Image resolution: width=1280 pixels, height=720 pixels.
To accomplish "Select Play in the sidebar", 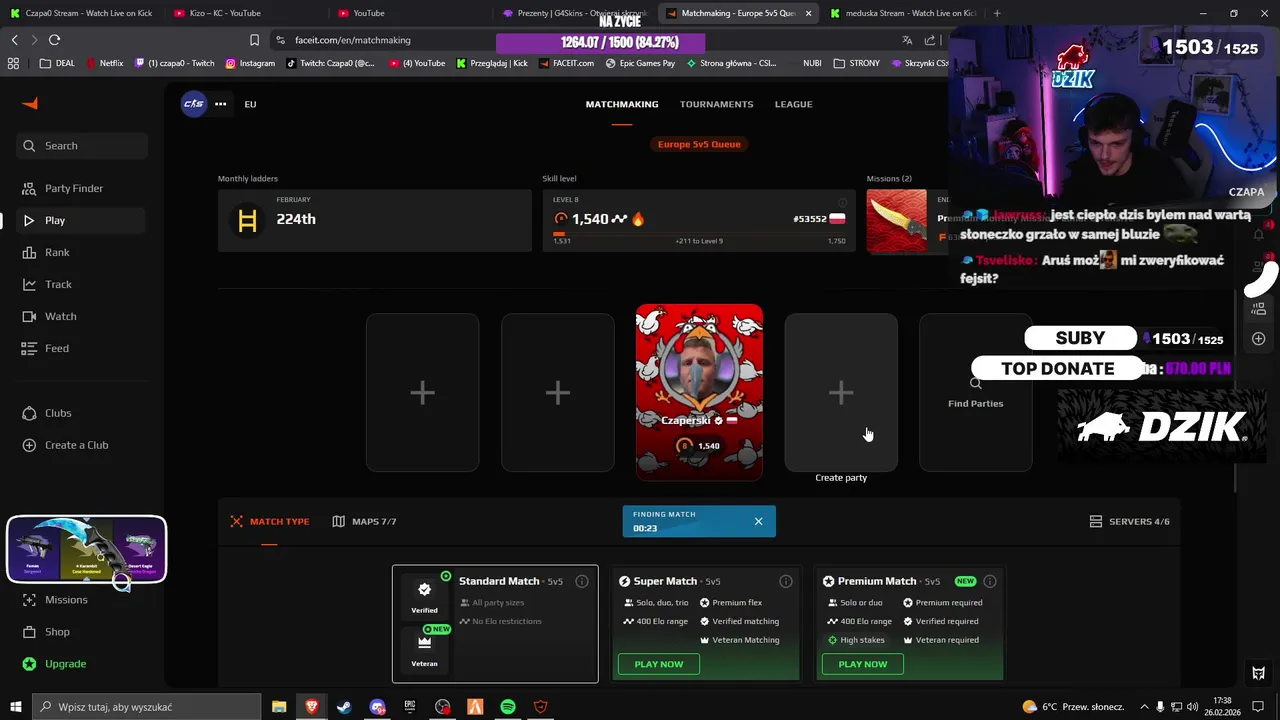I will coord(82,220).
